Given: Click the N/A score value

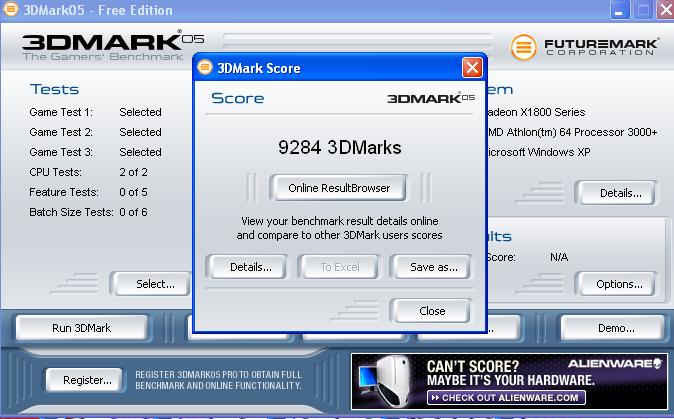Looking at the screenshot, I should tap(559, 257).
